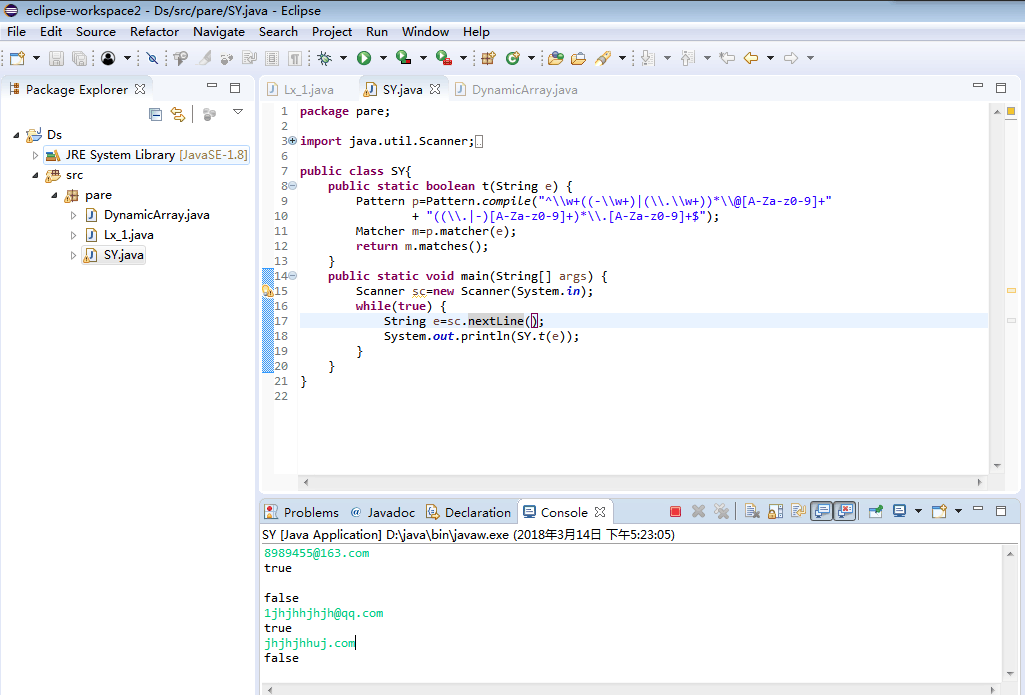Open the Run button dropdown arrow
This screenshot has width=1025, height=695.
pos(382,59)
